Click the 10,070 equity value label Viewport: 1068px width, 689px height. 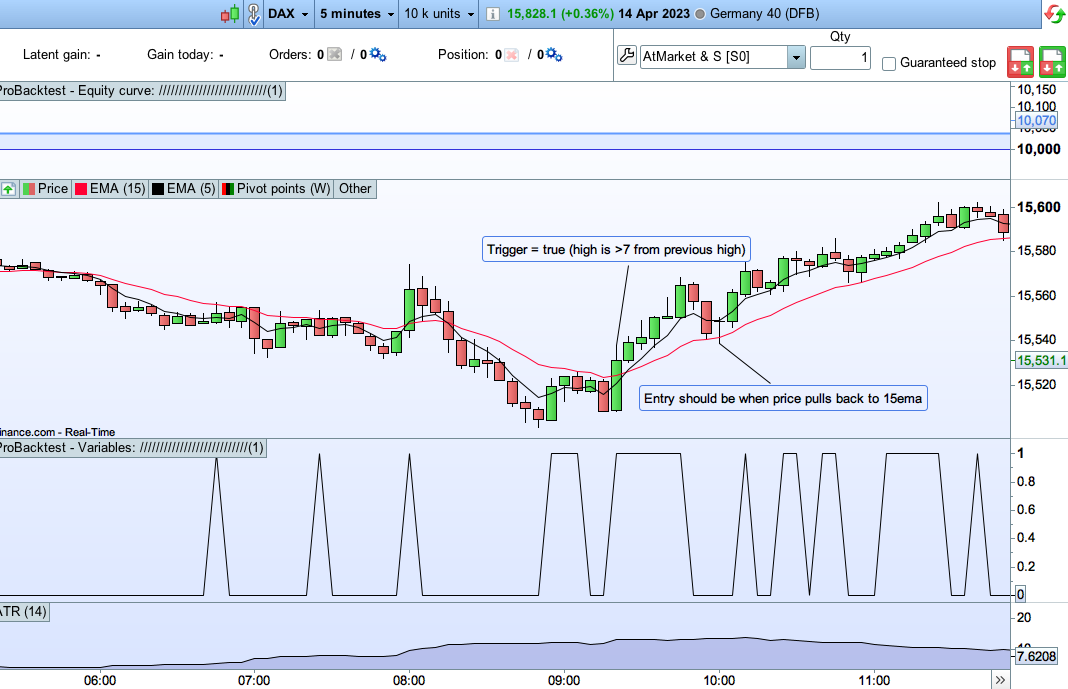coord(1036,121)
